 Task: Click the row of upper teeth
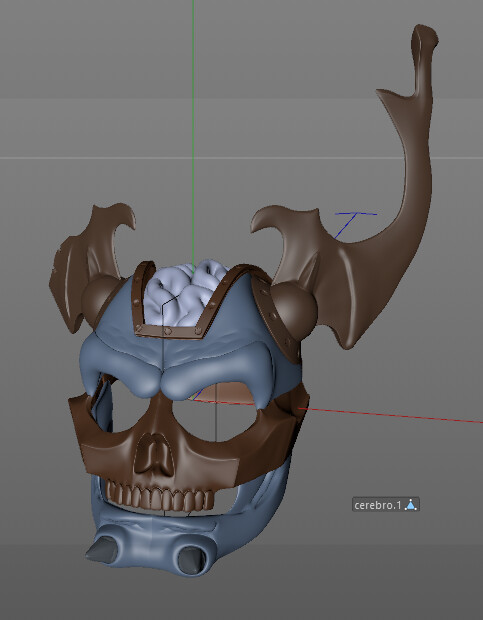[161, 496]
